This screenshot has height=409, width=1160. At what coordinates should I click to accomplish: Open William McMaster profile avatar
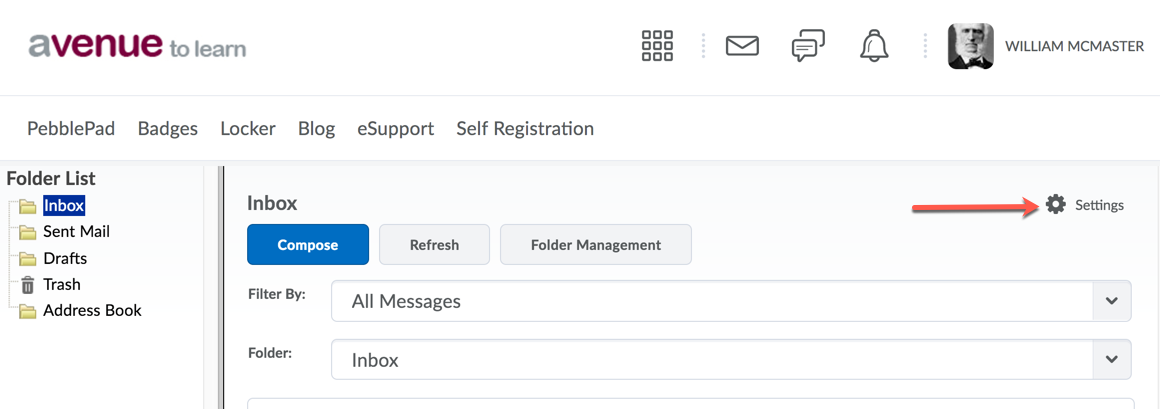(970, 46)
